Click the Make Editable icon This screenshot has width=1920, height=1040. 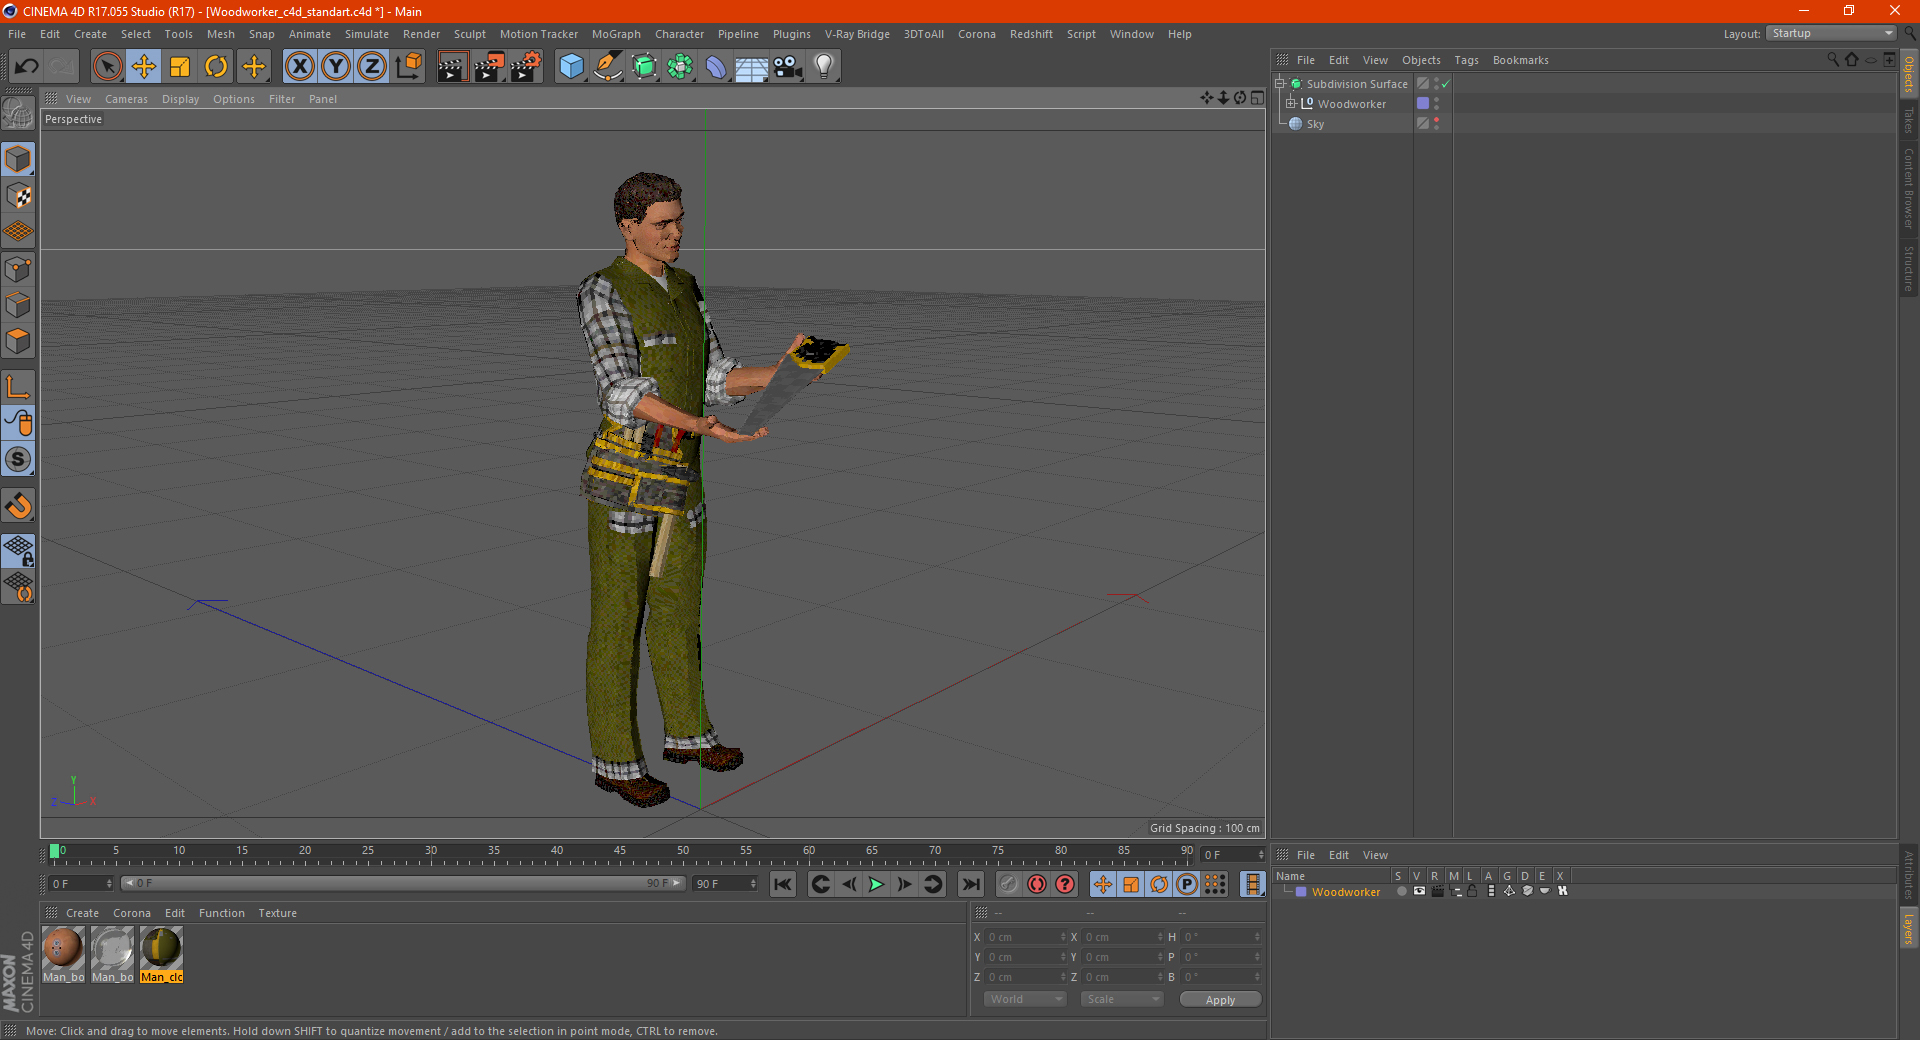pos(18,113)
